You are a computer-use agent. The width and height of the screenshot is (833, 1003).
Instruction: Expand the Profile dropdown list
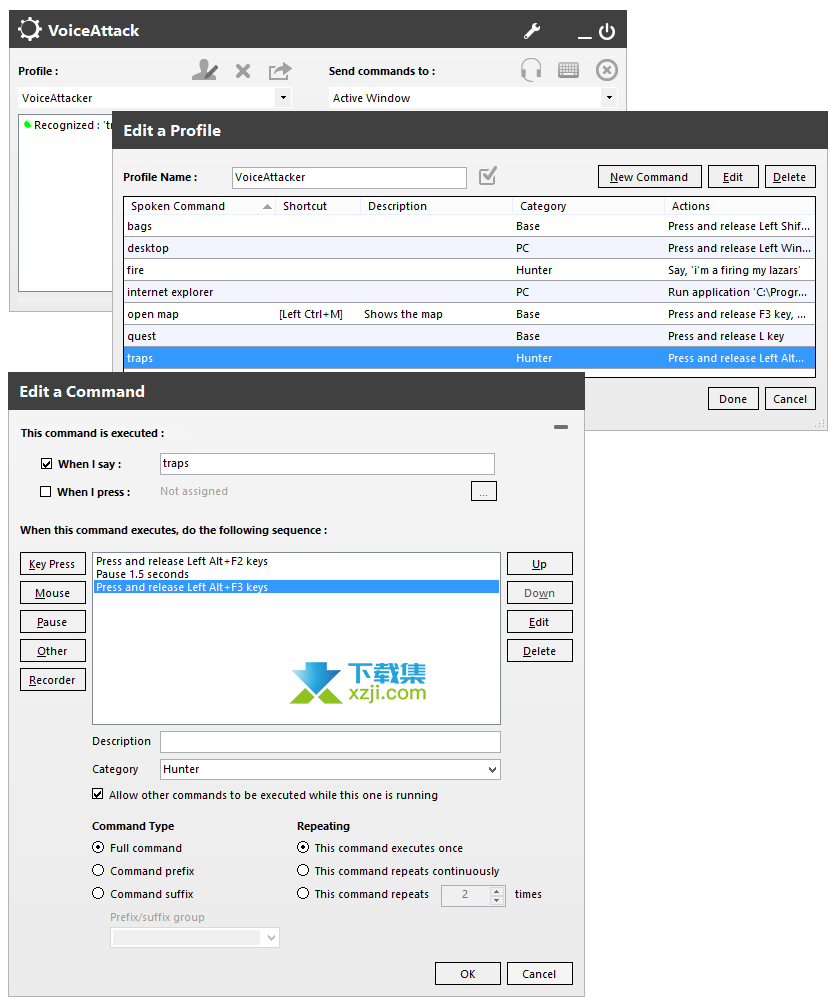click(283, 98)
